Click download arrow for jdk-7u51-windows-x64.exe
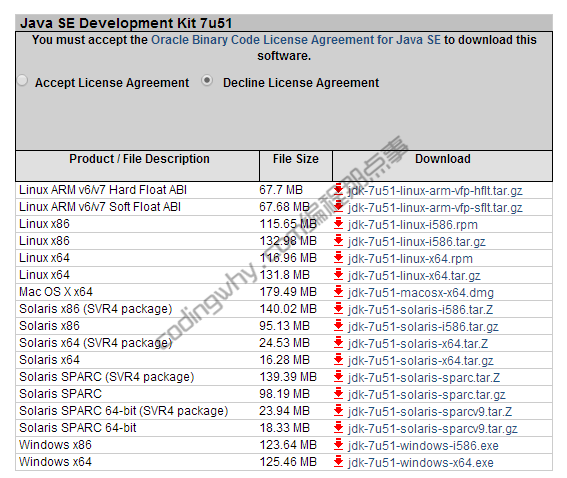Screen dimensions: 567x478 click(x=338, y=461)
